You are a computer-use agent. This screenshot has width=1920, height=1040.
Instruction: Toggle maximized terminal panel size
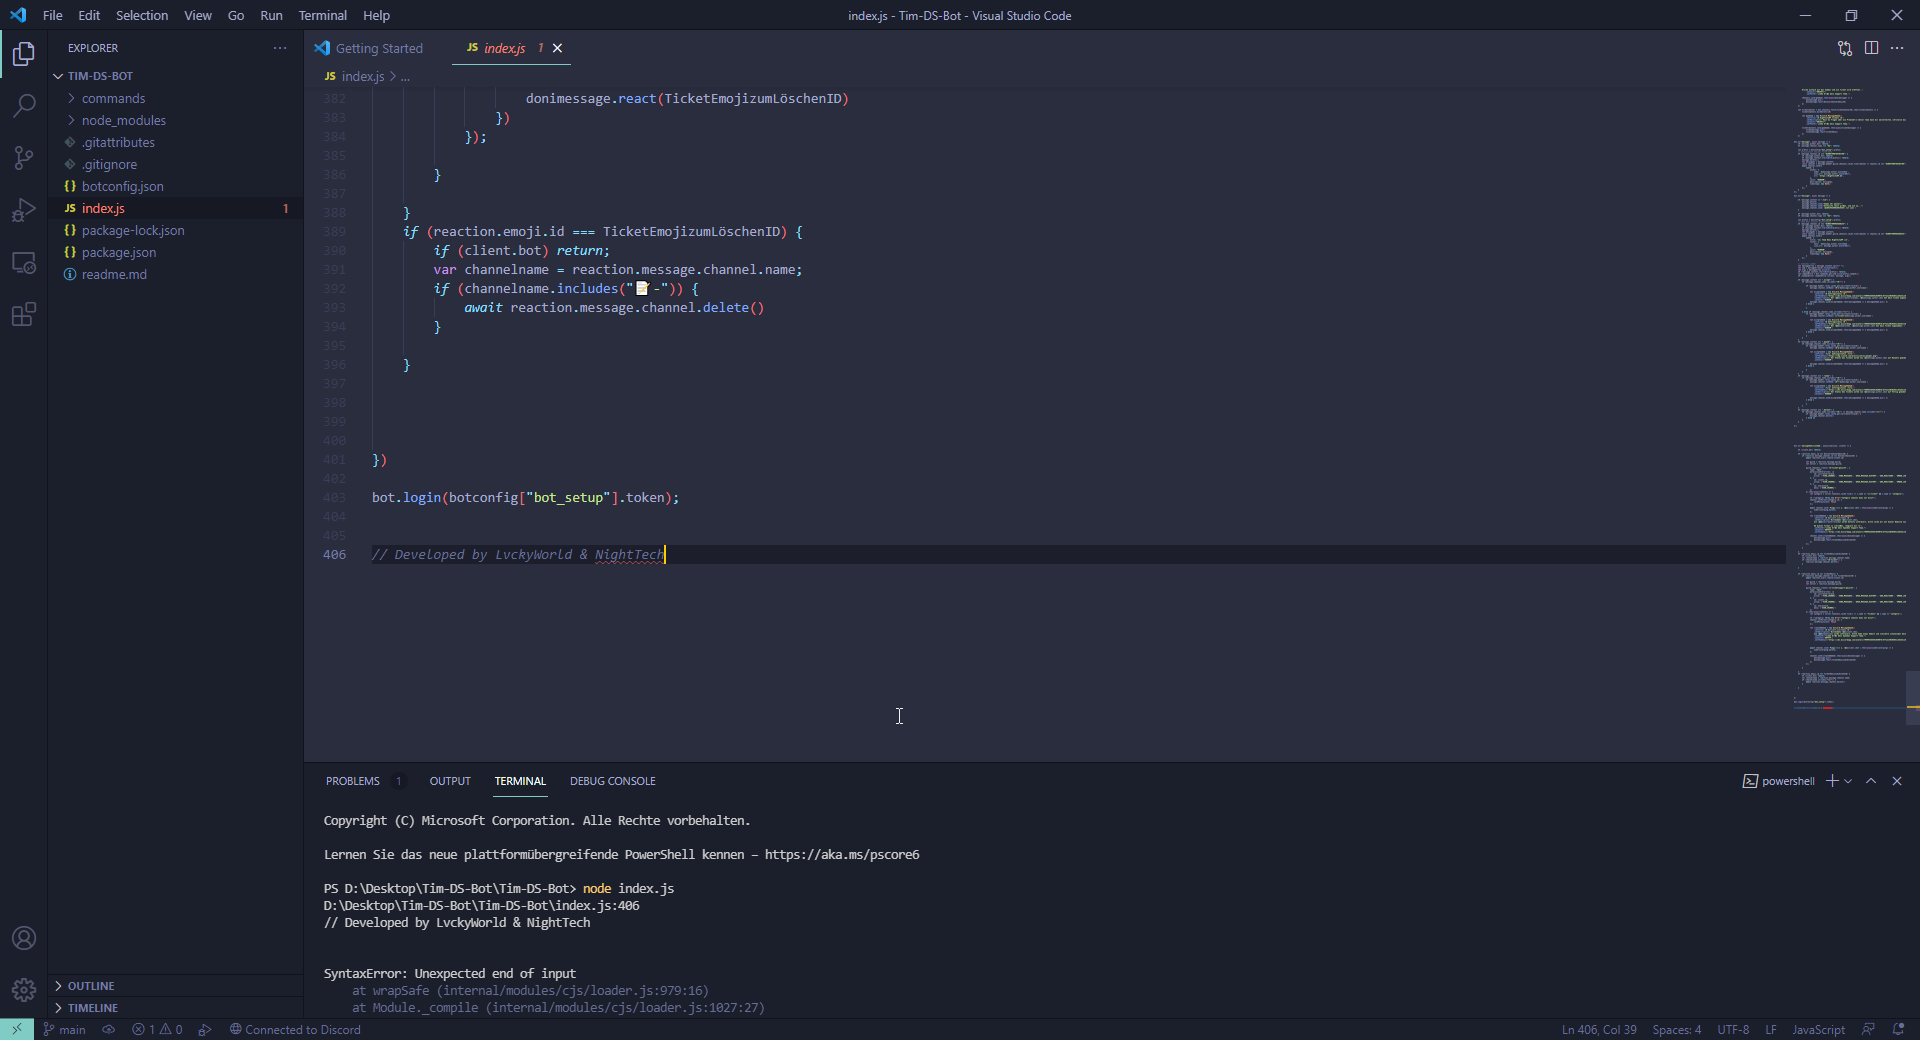coord(1871,781)
